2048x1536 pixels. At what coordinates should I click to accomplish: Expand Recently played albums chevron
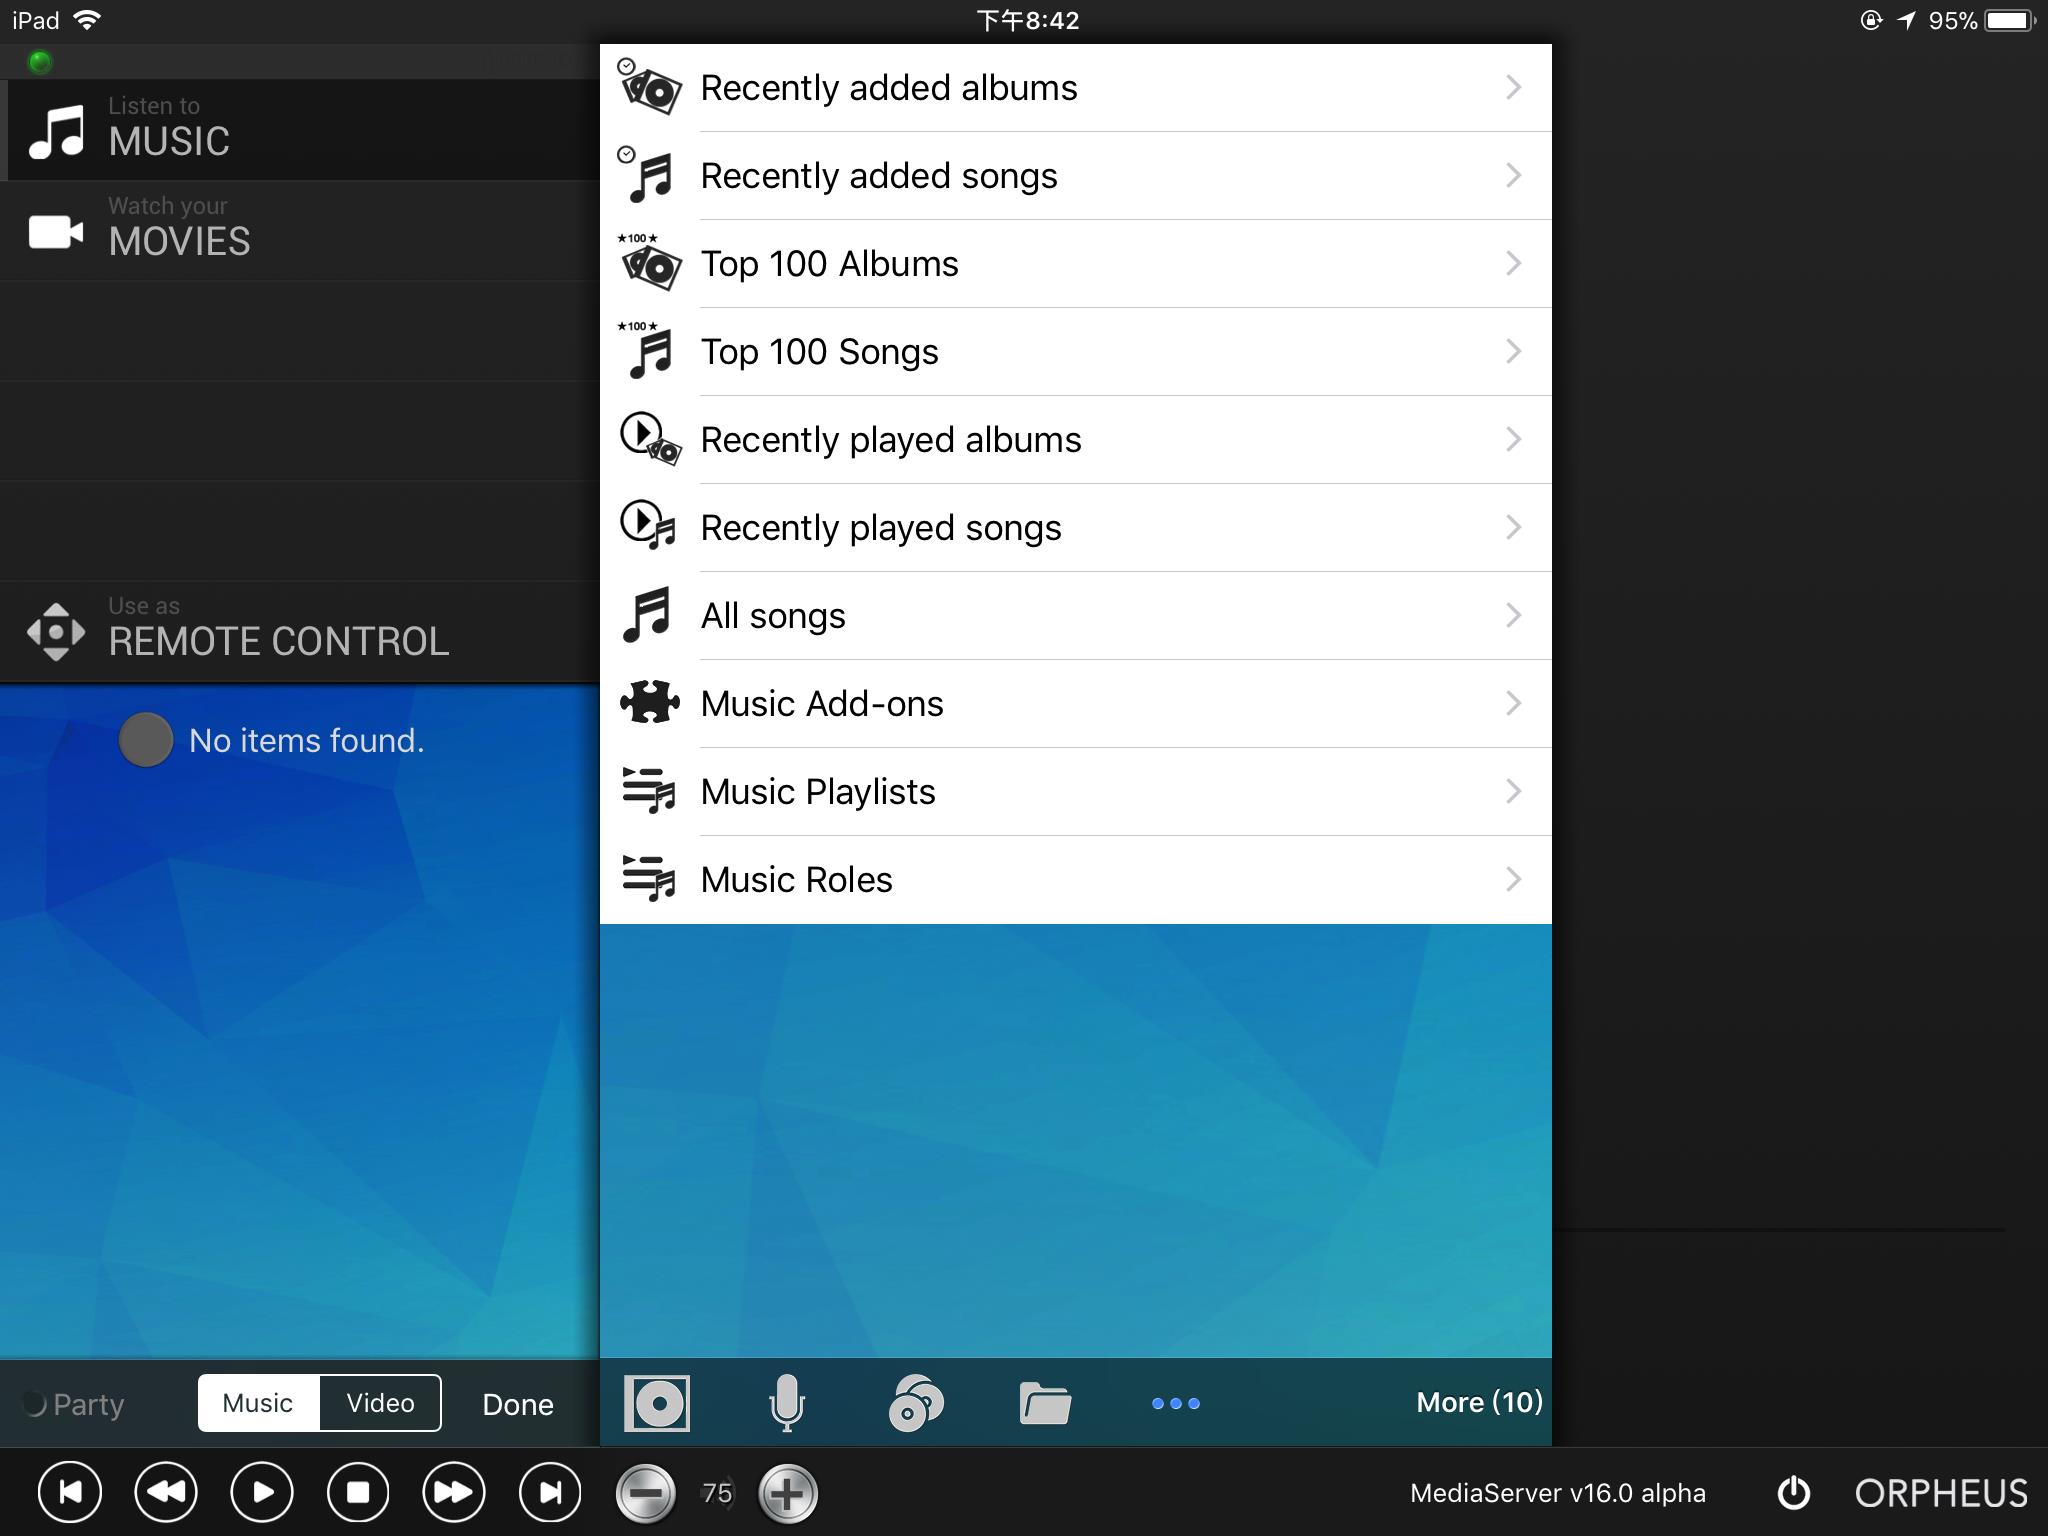click(x=1514, y=440)
